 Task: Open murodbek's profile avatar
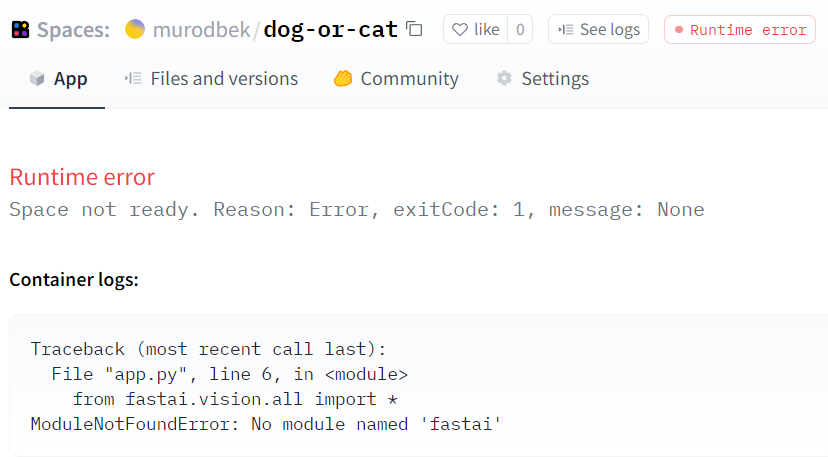(x=135, y=30)
